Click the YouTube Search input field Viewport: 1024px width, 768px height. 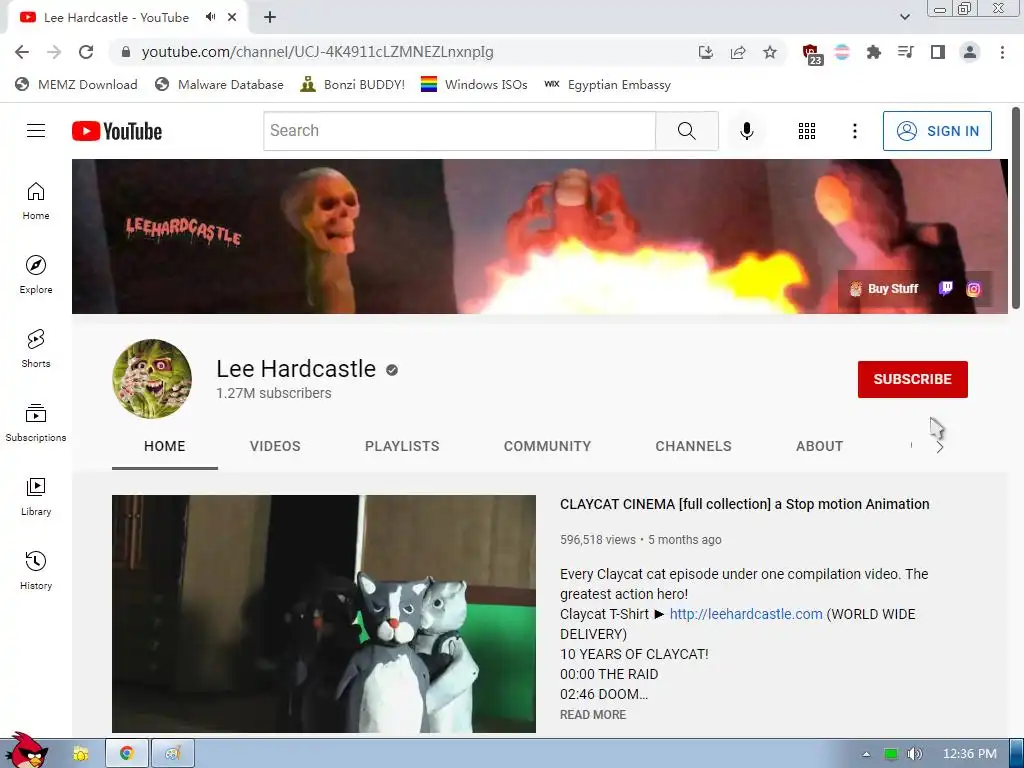pyautogui.click(x=460, y=131)
